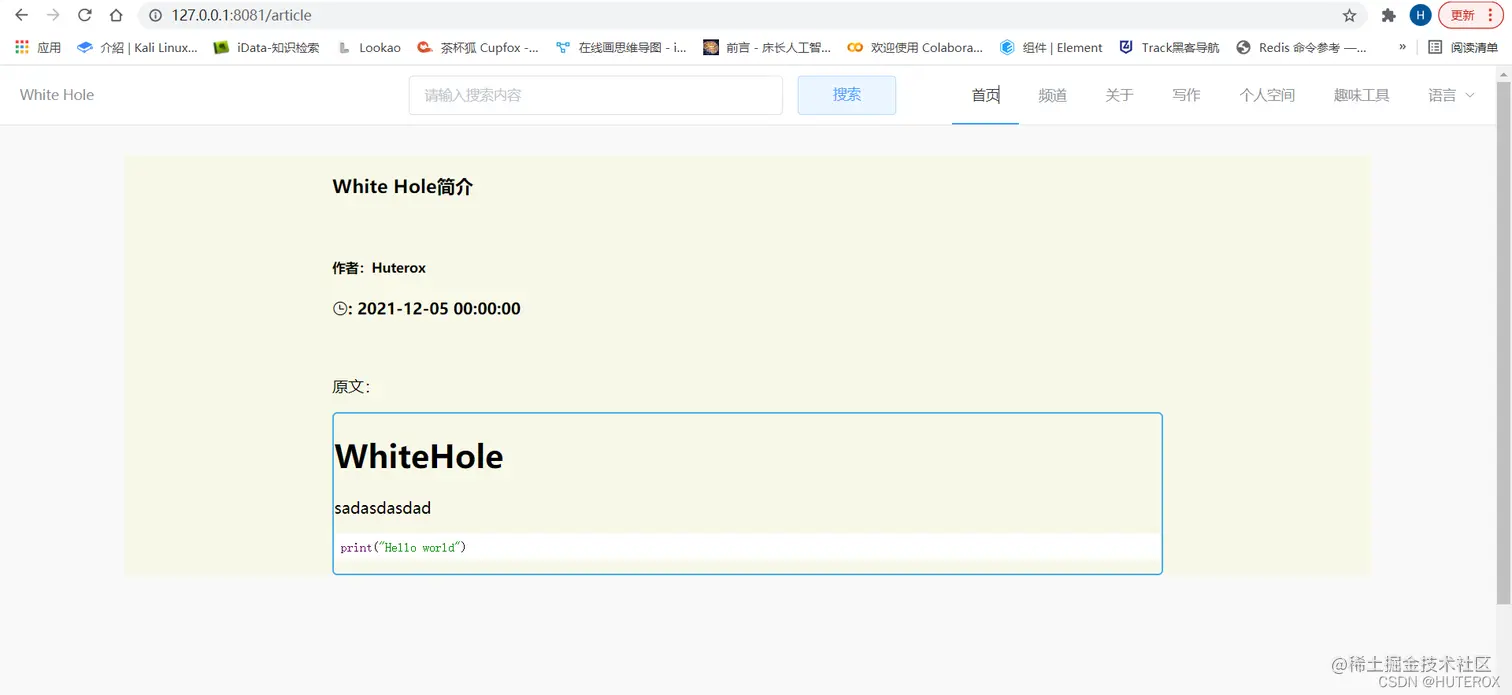
Task: Click the 更新 update button
Action: [1464, 15]
